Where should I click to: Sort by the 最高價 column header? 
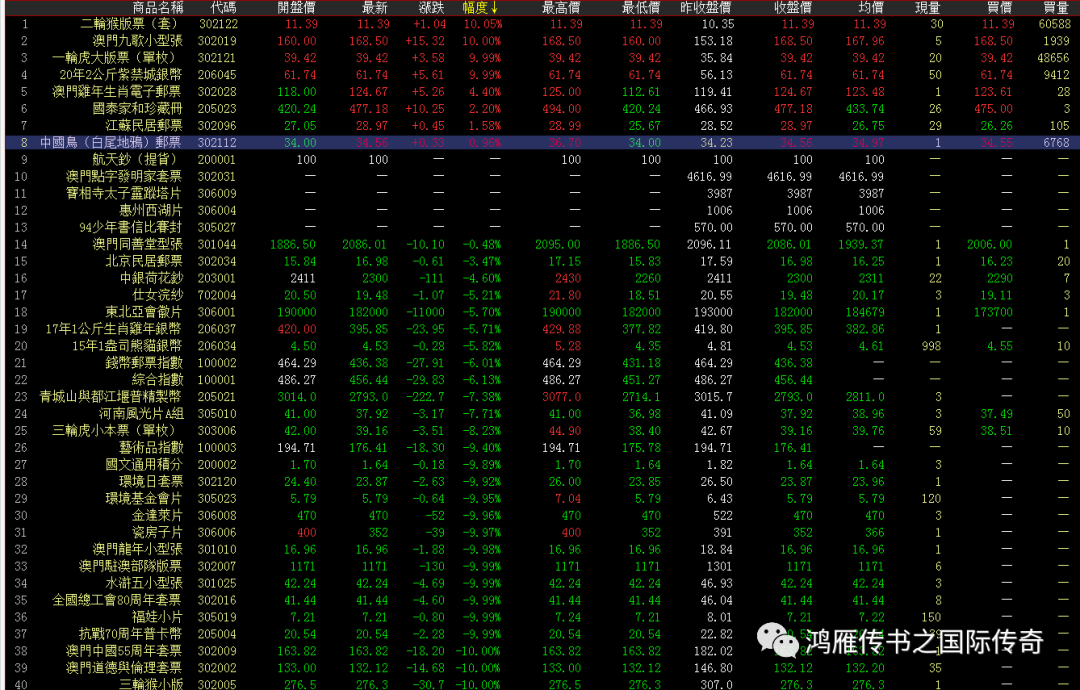(x=561, y=8)
